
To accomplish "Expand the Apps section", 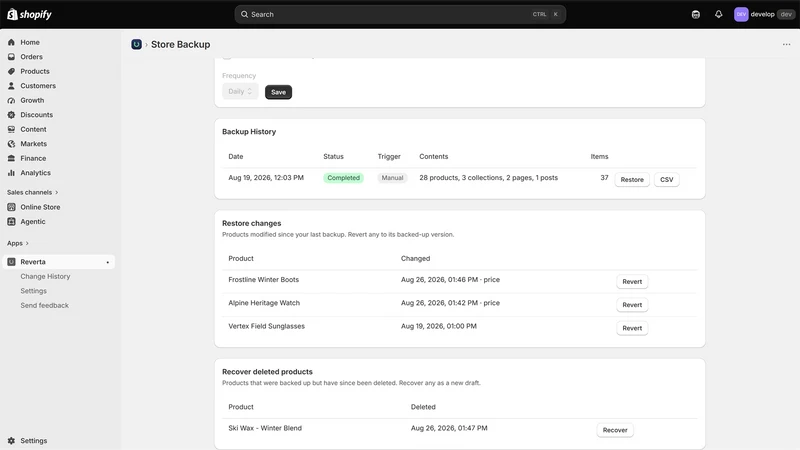I will click(x=18, y=243).
